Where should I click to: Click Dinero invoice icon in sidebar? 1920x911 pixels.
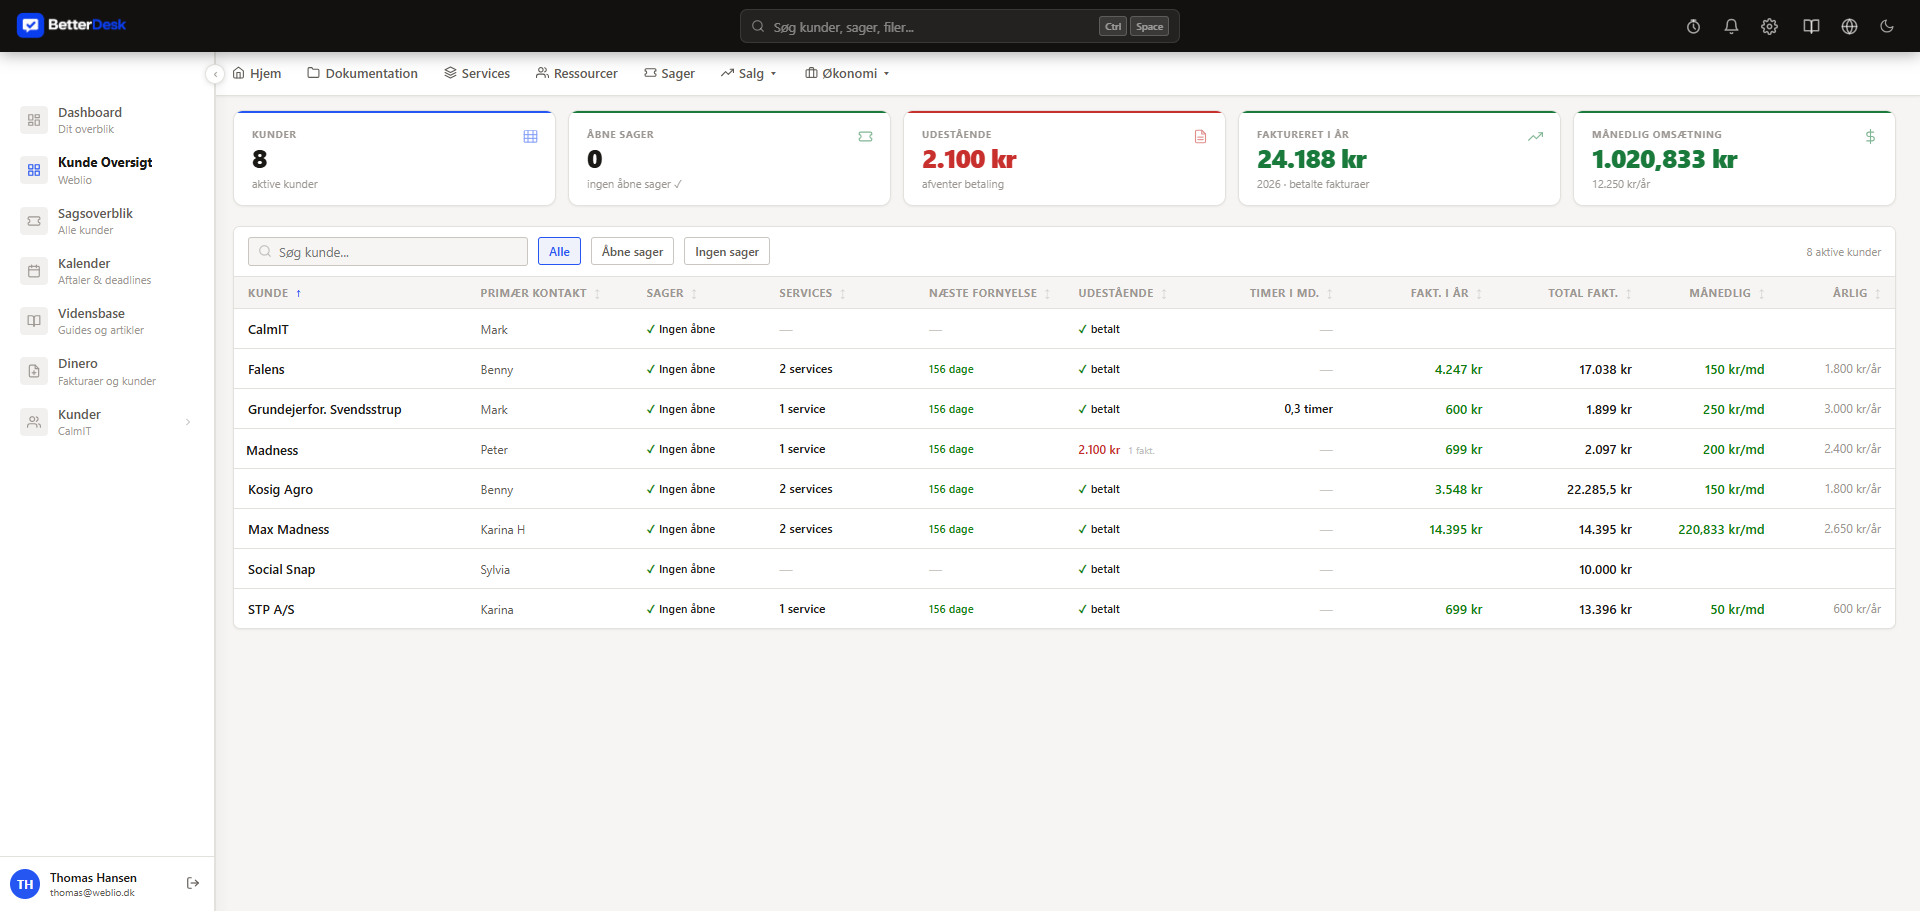[34, 371]
